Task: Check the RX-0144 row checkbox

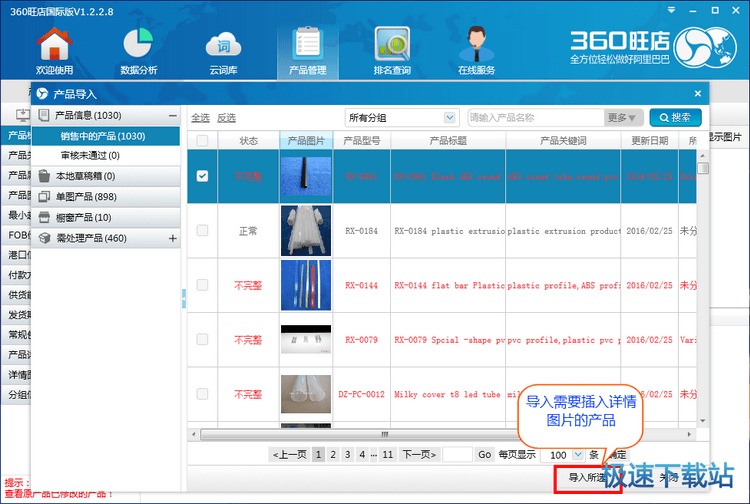Action: coord(202,285)
